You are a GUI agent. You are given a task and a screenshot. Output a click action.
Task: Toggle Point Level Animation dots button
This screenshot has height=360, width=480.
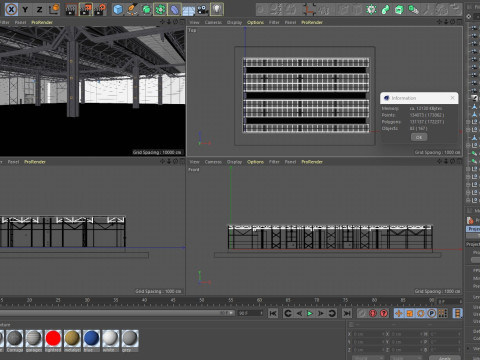tap(443, 313)
